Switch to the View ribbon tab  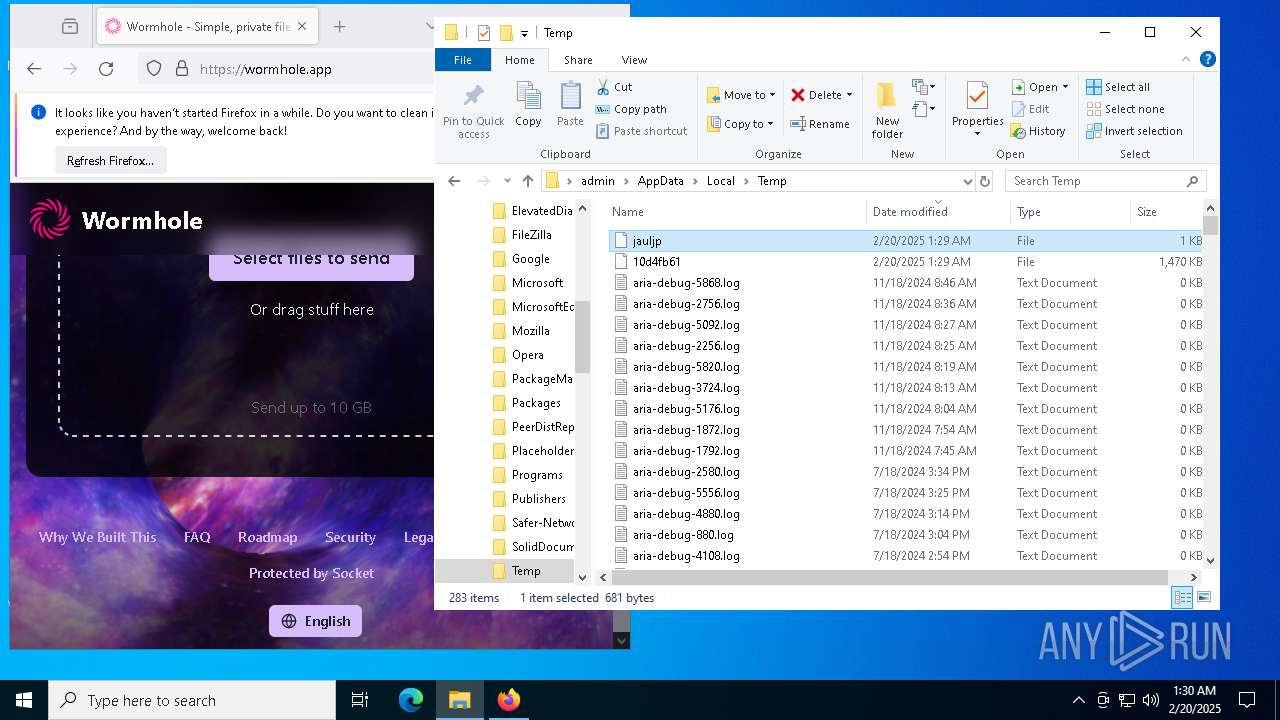coord(634,60)
